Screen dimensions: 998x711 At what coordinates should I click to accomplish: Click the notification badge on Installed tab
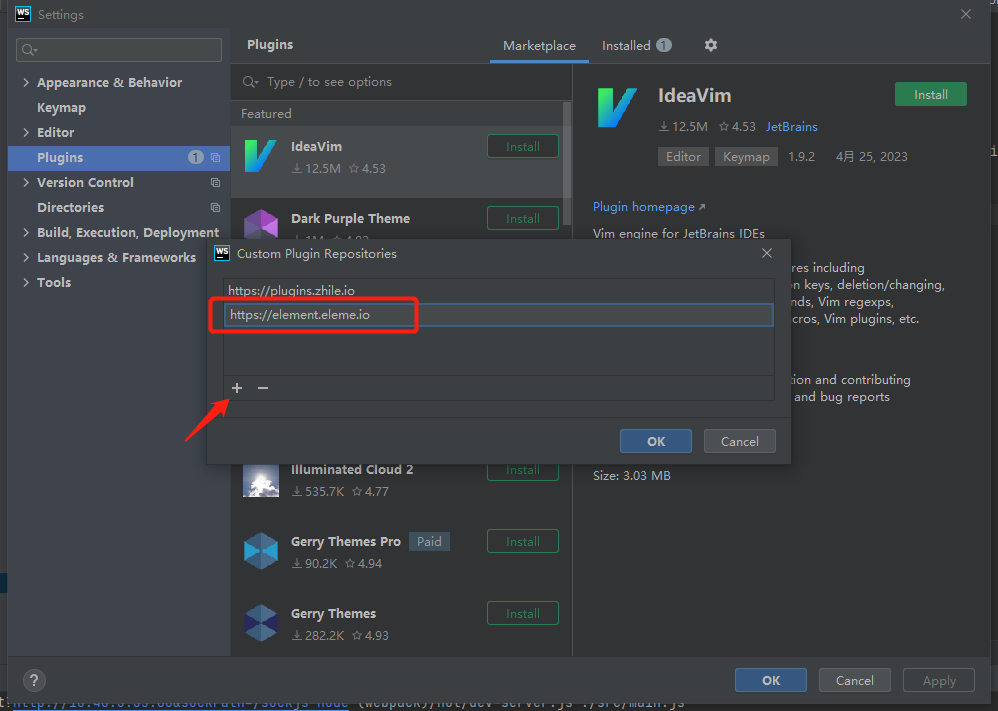[664, 45]
